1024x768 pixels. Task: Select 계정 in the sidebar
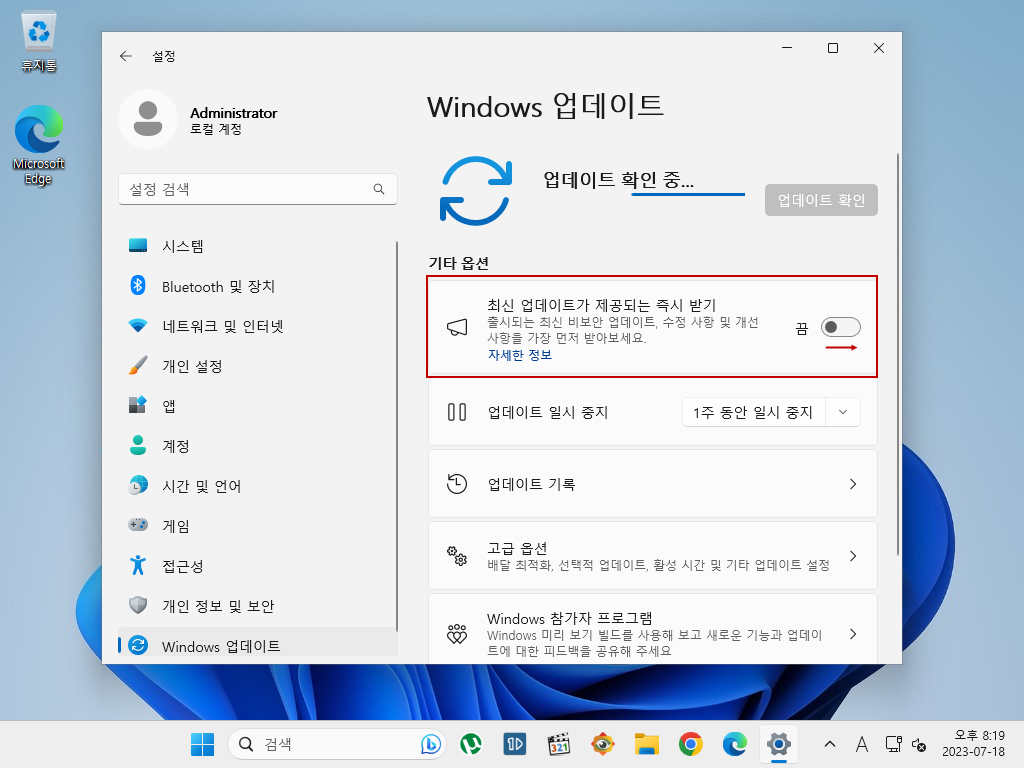tap(258, 446)
